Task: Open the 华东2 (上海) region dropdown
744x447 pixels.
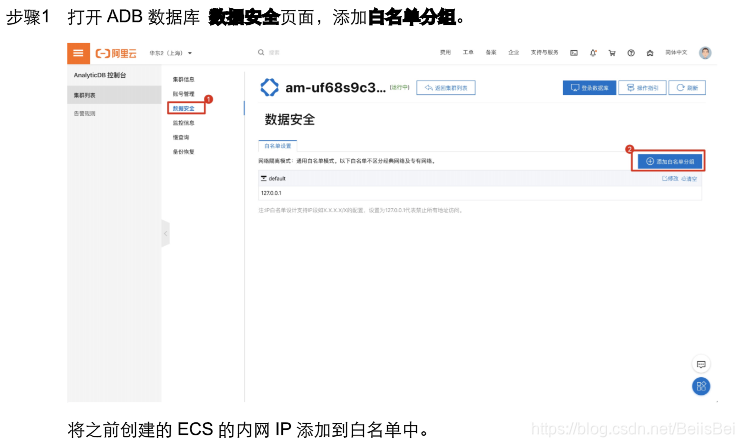Action: point(171,53)
